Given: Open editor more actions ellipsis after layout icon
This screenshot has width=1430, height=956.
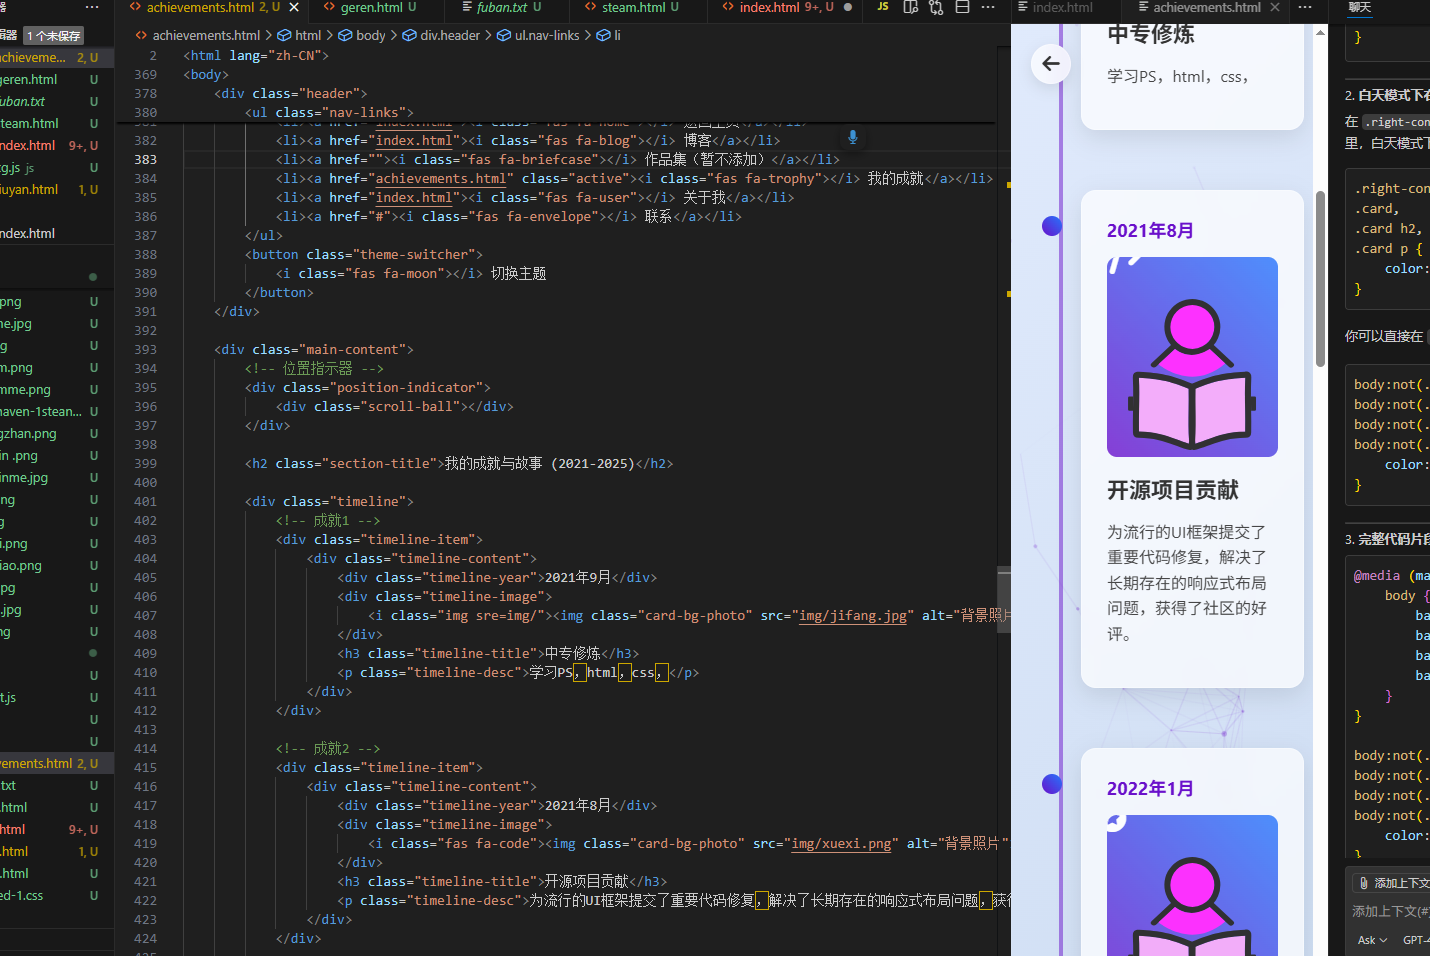Looking at the screenshot, I should coord(988,7).
